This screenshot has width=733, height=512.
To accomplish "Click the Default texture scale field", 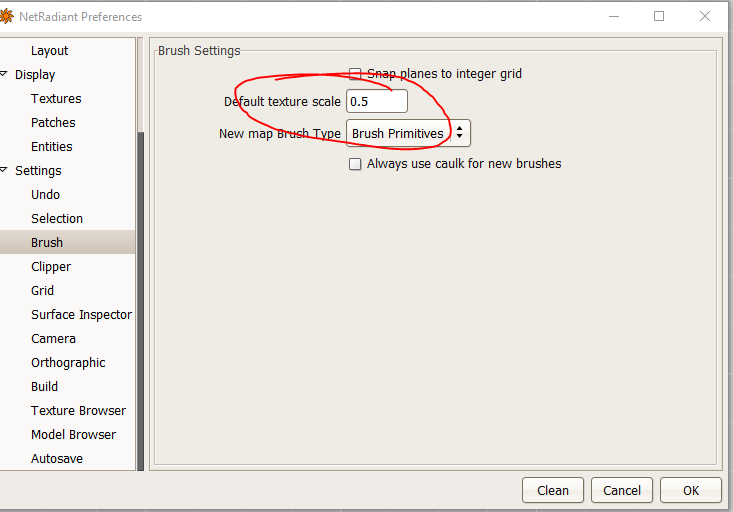I will (x=376, y=101).
